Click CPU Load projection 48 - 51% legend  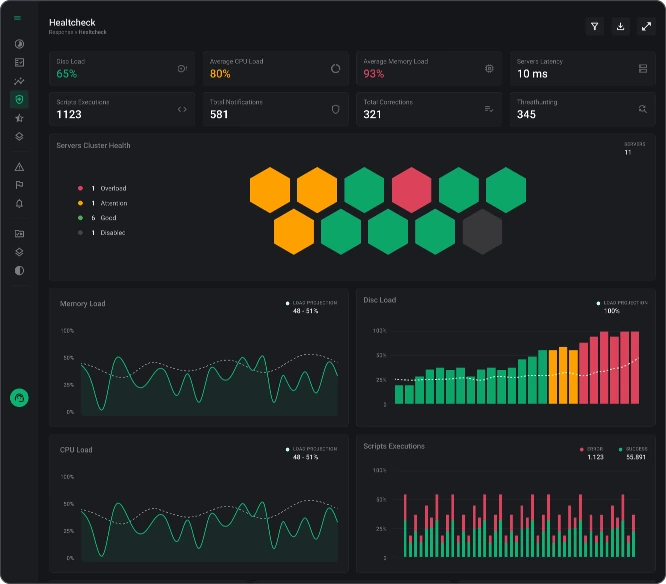[x=311, y=453]
